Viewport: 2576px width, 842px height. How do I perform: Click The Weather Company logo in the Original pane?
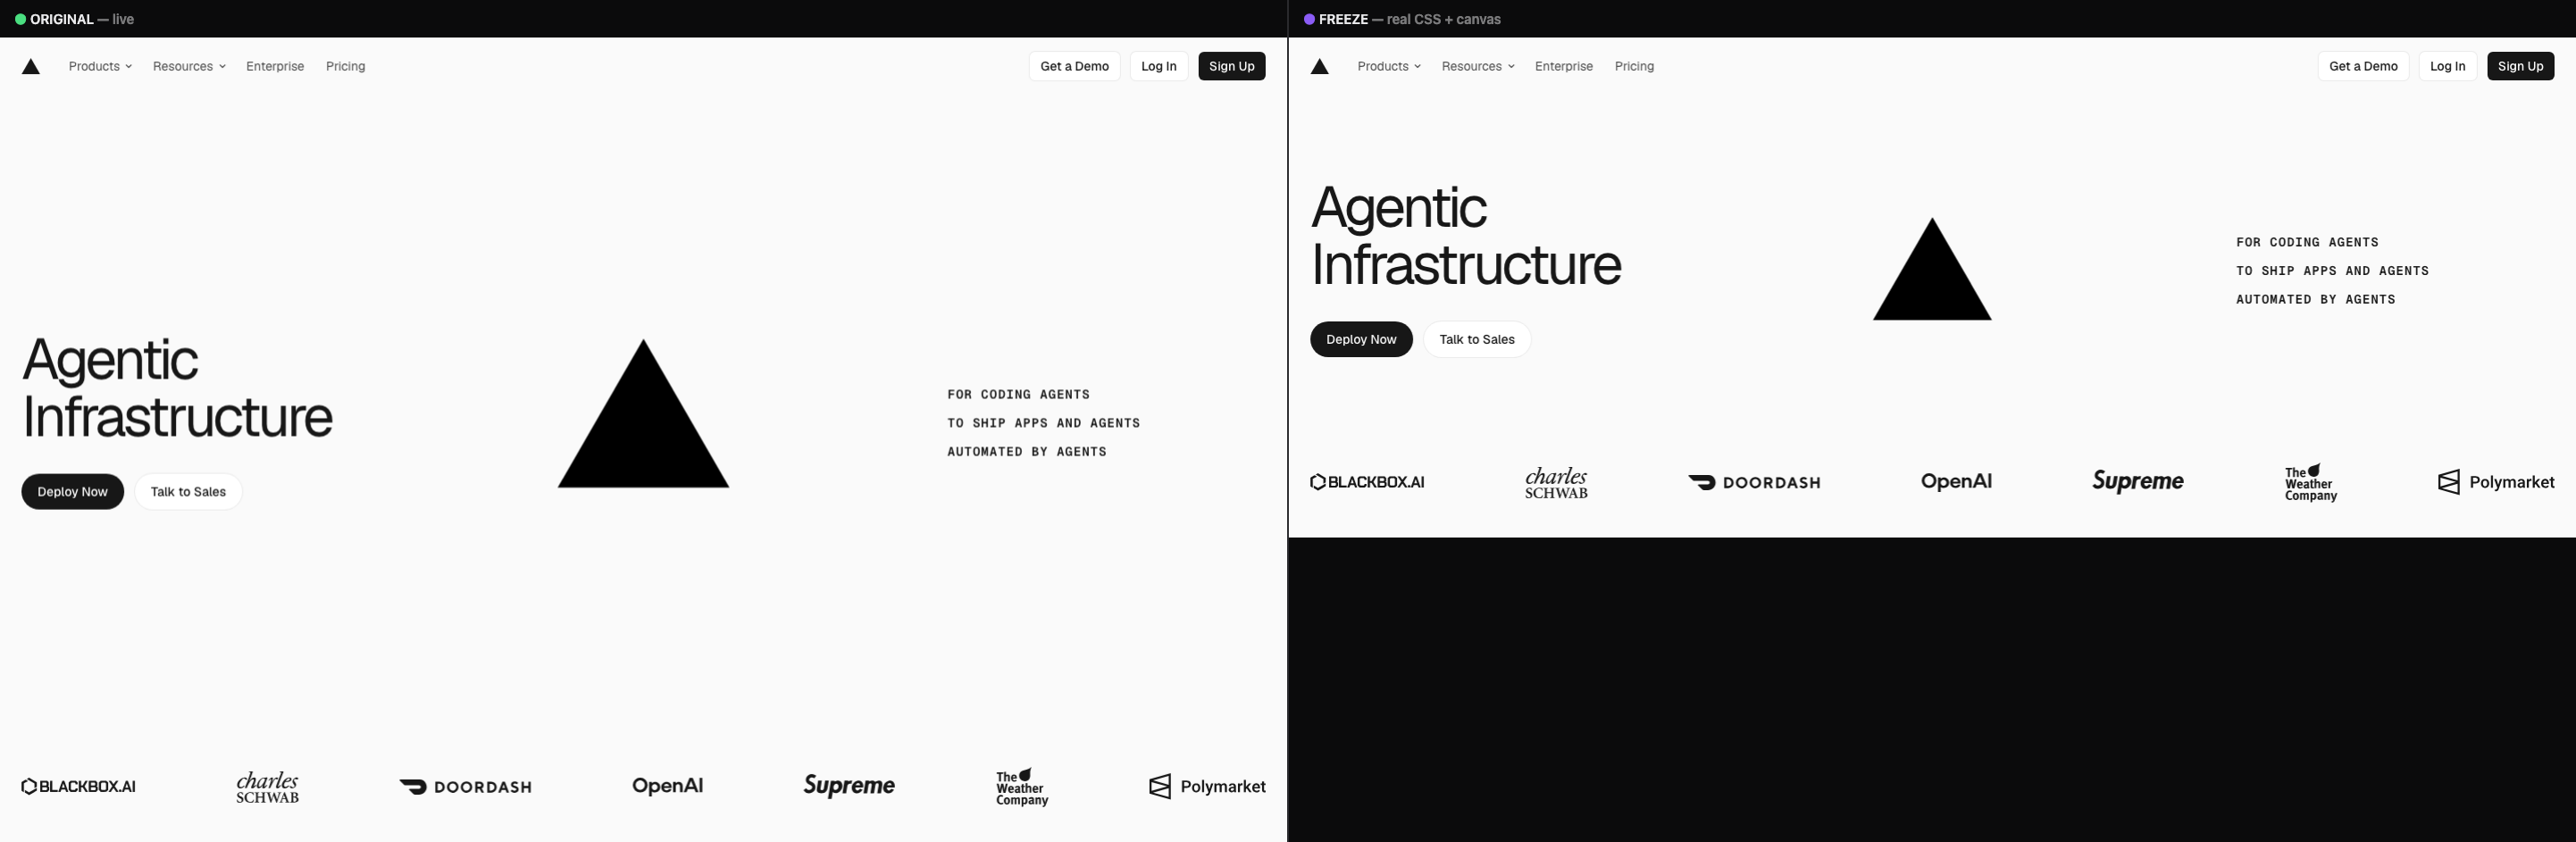1022,787
